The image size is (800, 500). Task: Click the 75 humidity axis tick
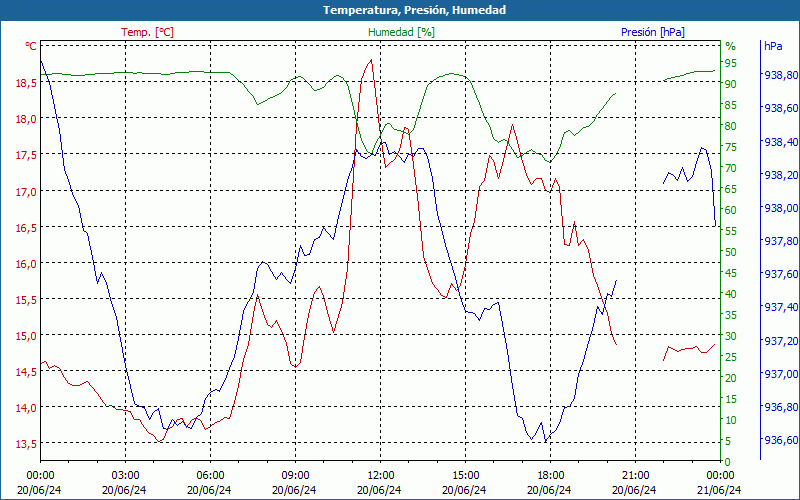(731, 147)
